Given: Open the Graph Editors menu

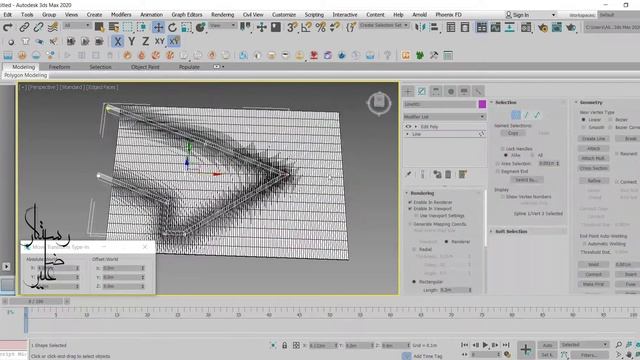Looking at the screenshot, I should pyautogui.click(x=187, y=15).
